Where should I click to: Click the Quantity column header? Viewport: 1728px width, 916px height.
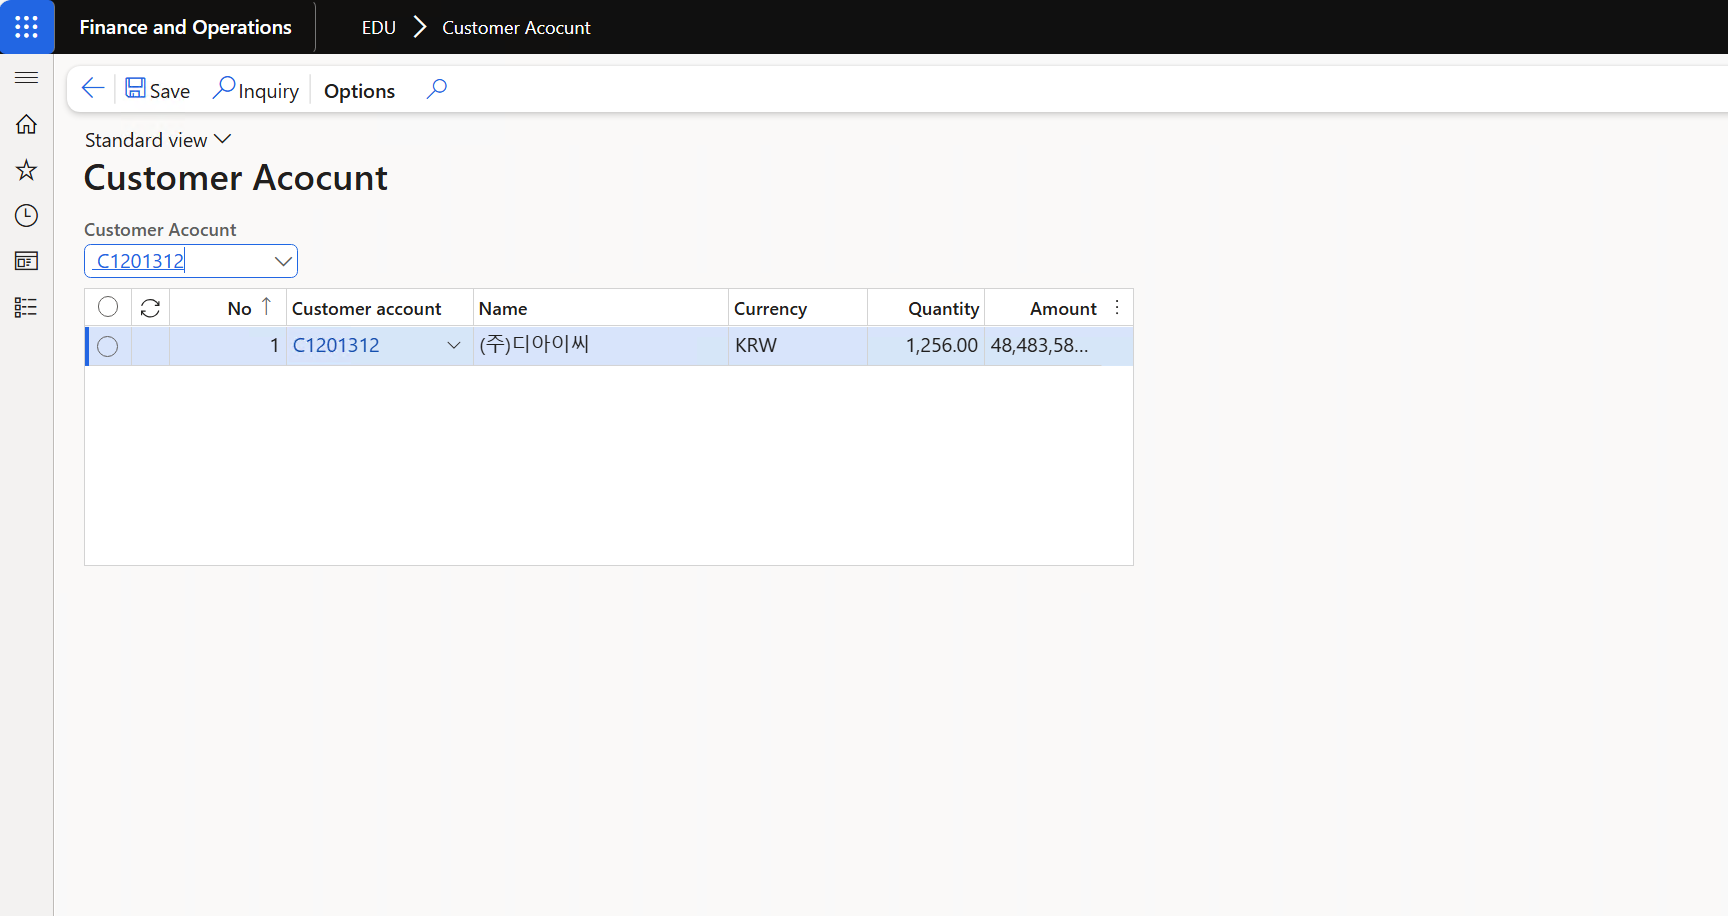[x=926, y=308]
